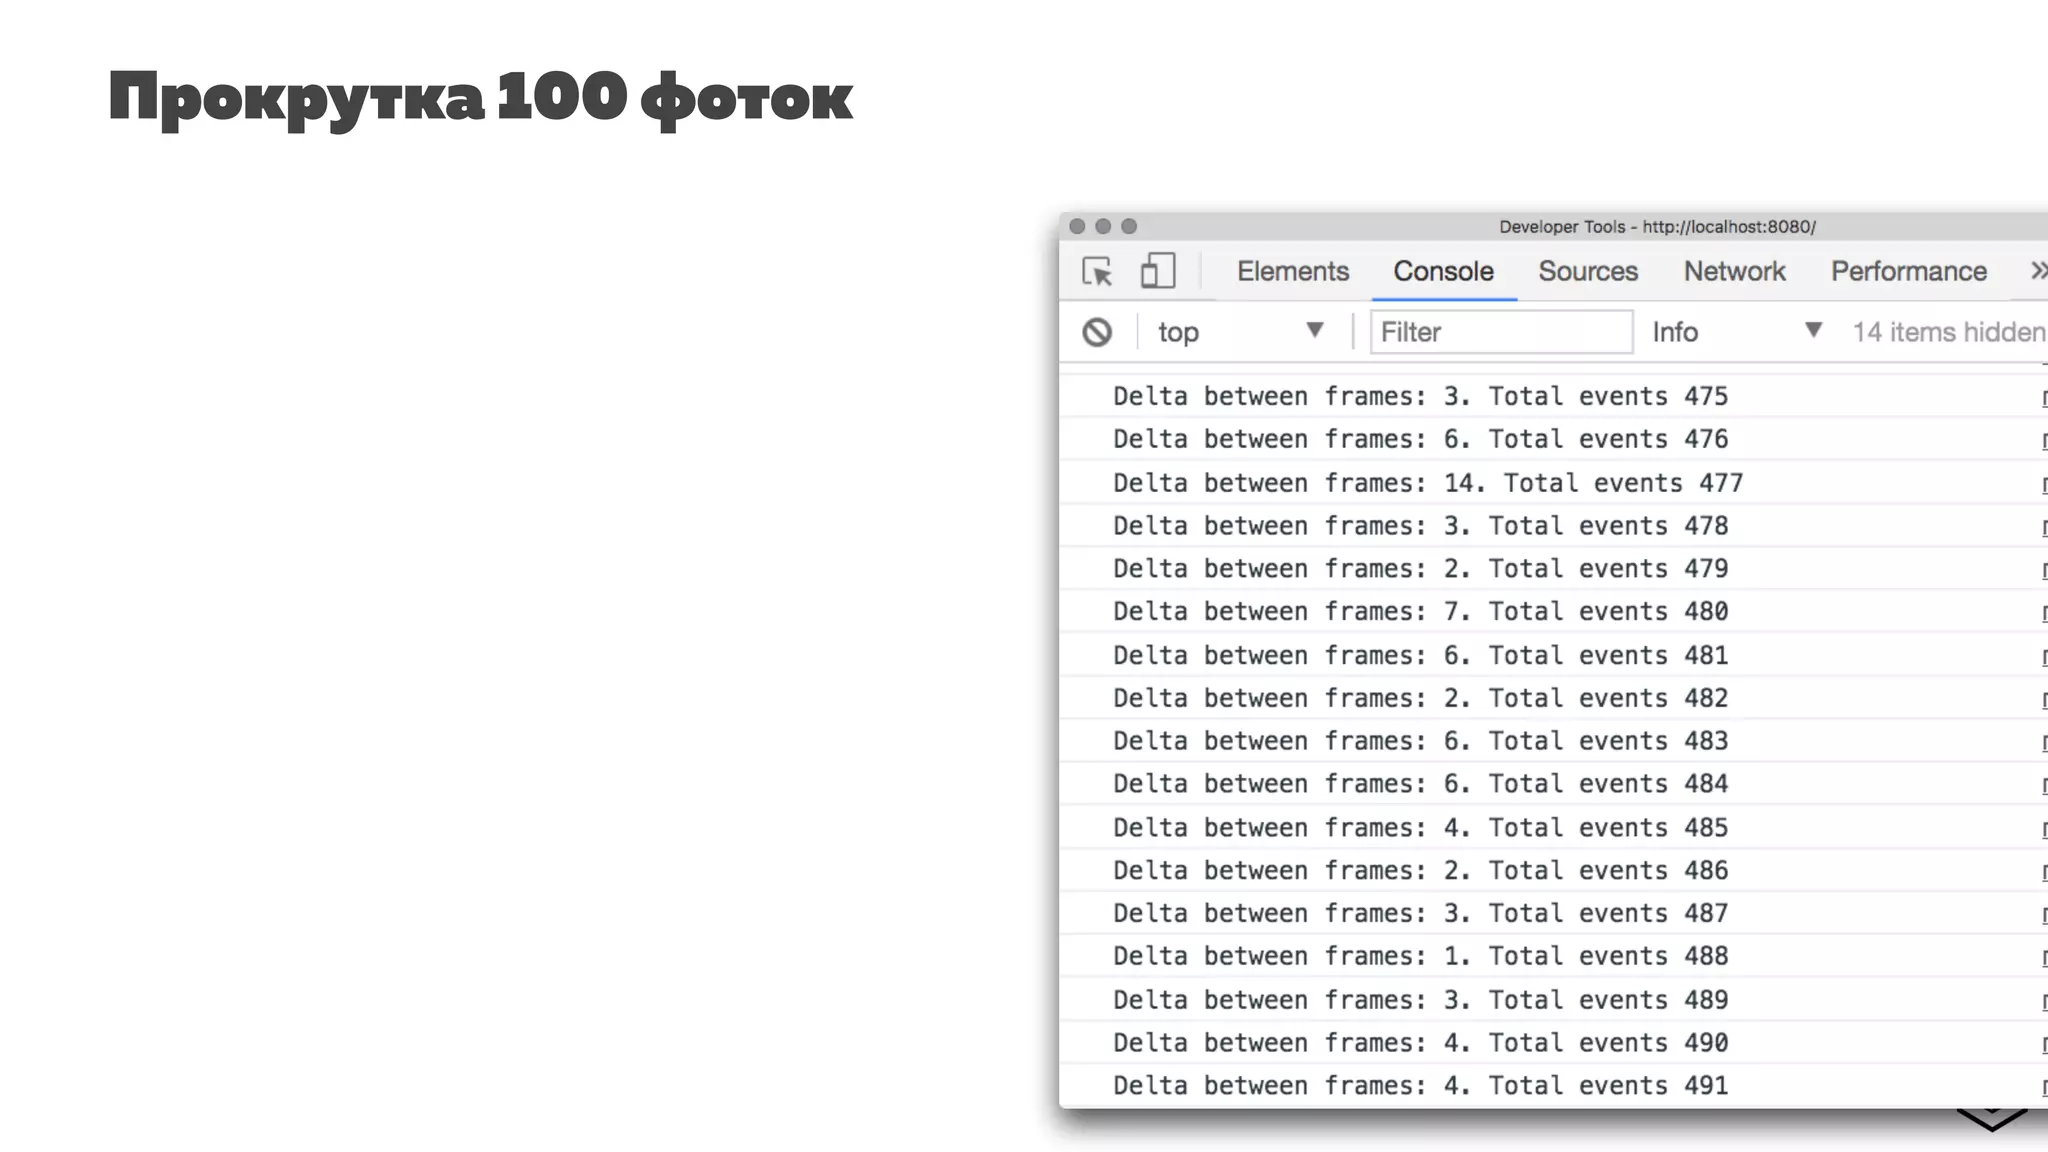Viewport: 2048px width, 1152px height.
Task: Focus the console Filter input field
Action: (1501, 332)
